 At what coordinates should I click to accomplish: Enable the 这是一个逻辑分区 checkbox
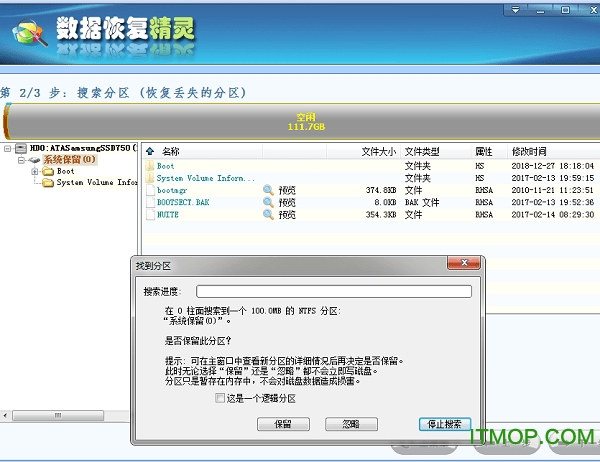(x=220, y=398)
